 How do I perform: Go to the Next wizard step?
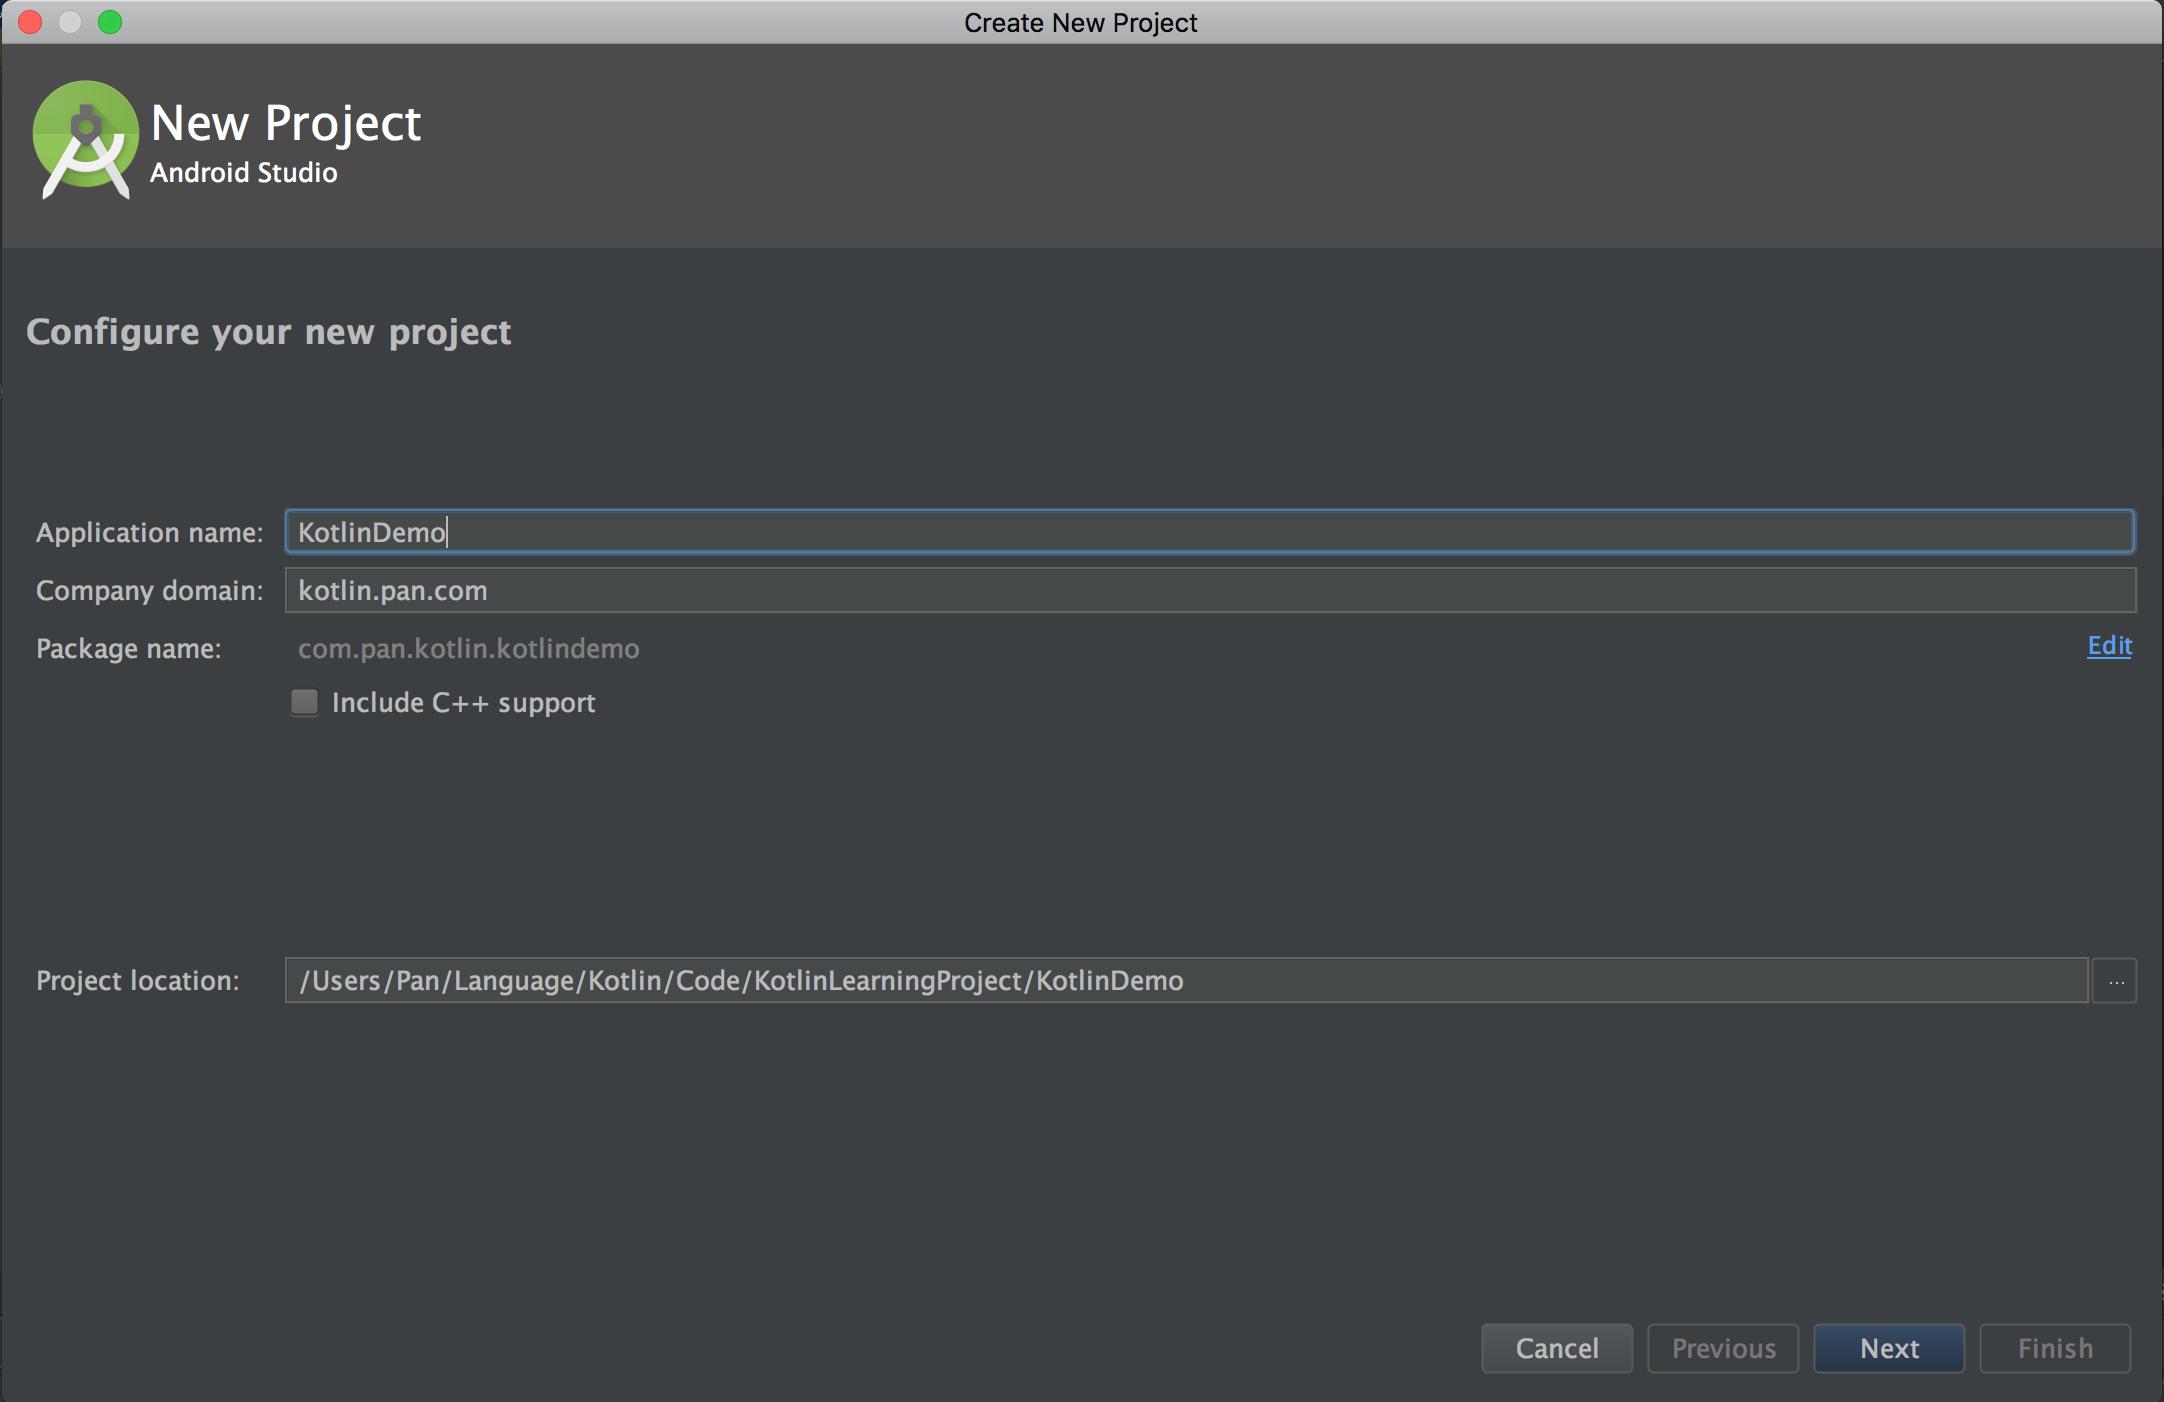point(1889,1349)
